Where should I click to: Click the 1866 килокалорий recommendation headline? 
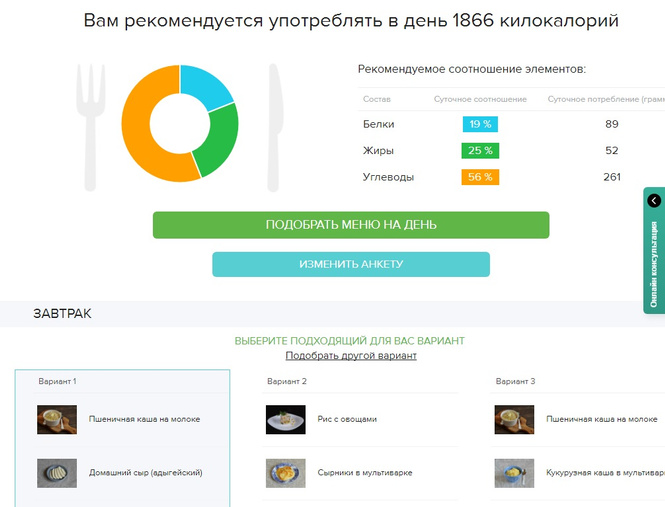(x=351, y=20)
